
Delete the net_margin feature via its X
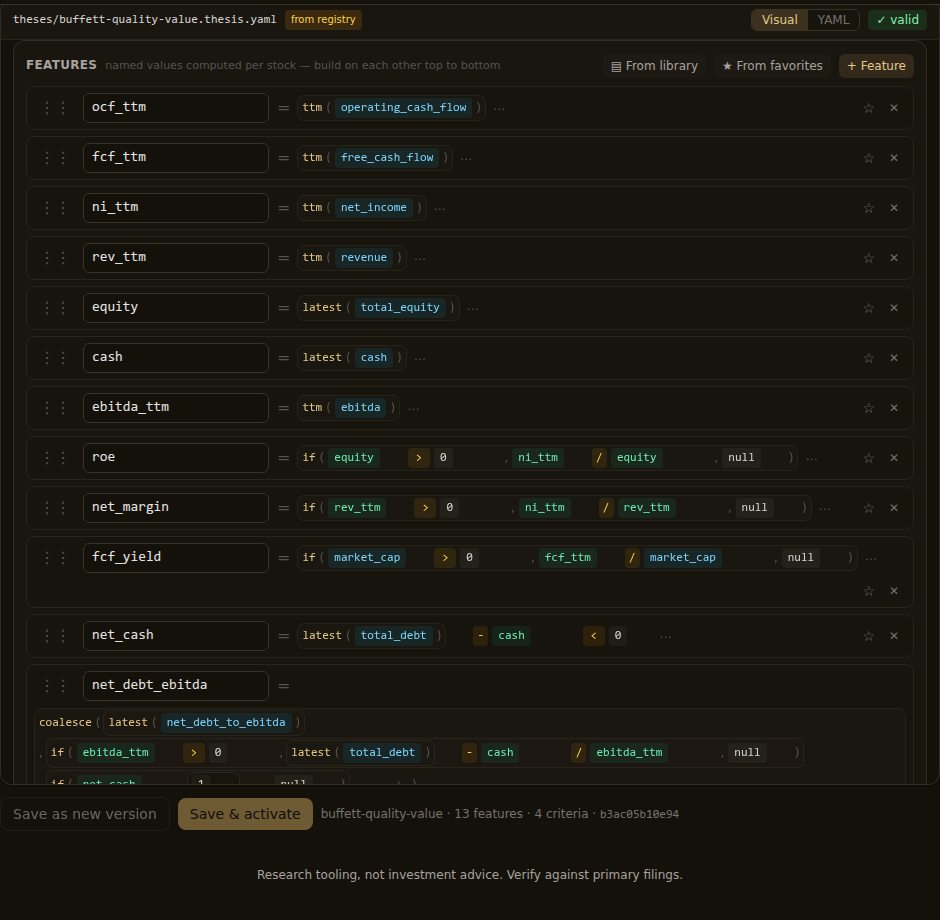894,508
